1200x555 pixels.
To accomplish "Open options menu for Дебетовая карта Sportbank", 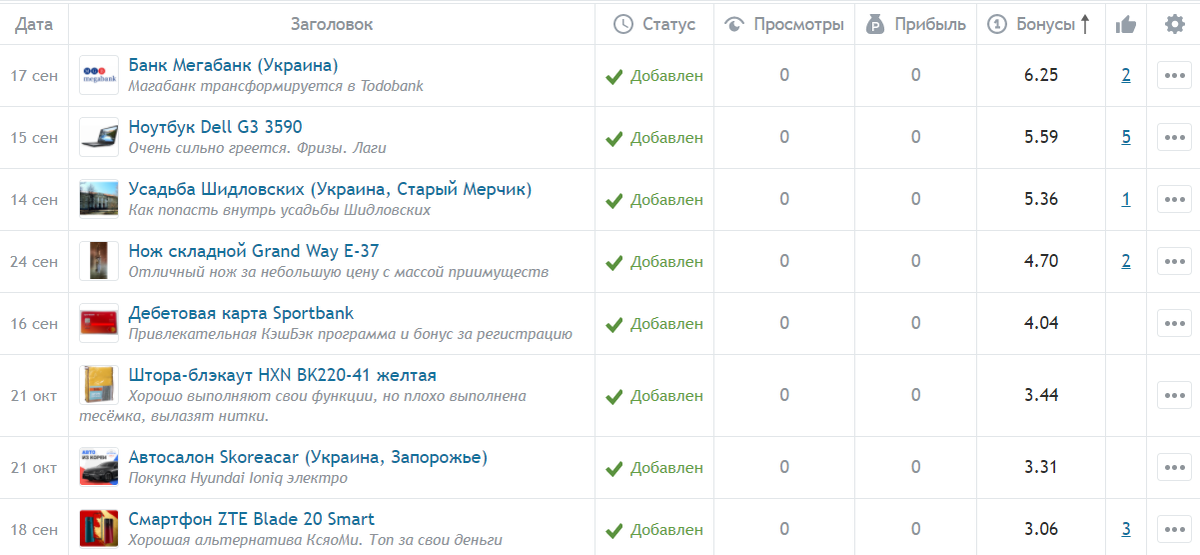I will point(1174,324).
